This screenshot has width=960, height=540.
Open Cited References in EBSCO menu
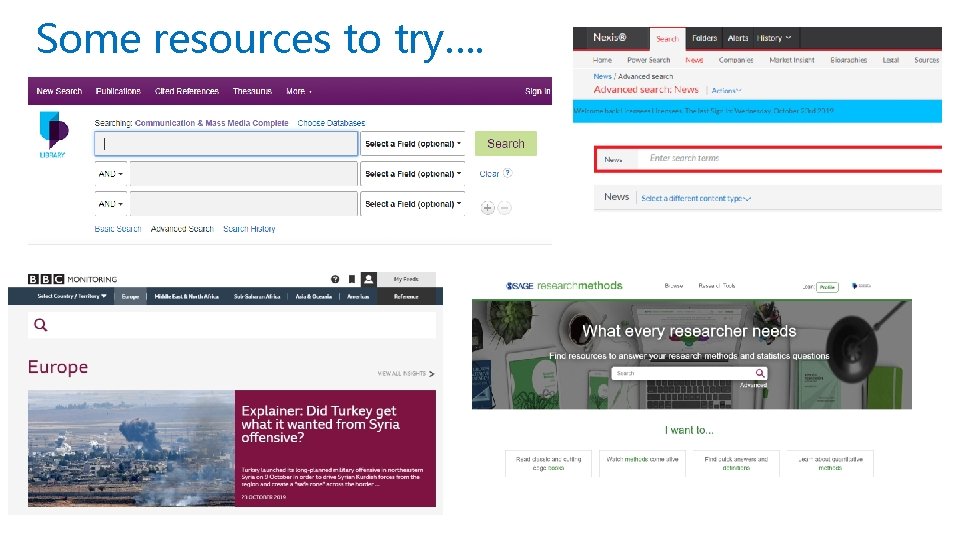point(187,91)
